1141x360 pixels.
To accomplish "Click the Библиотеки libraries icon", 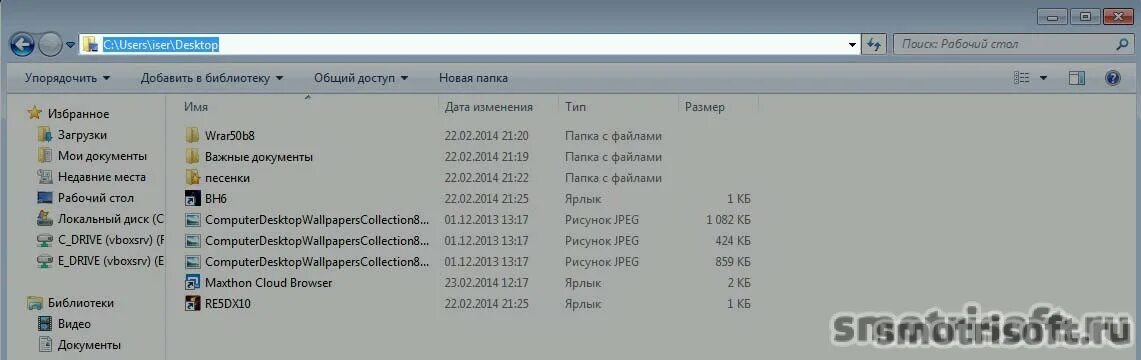I will point(34,303).
